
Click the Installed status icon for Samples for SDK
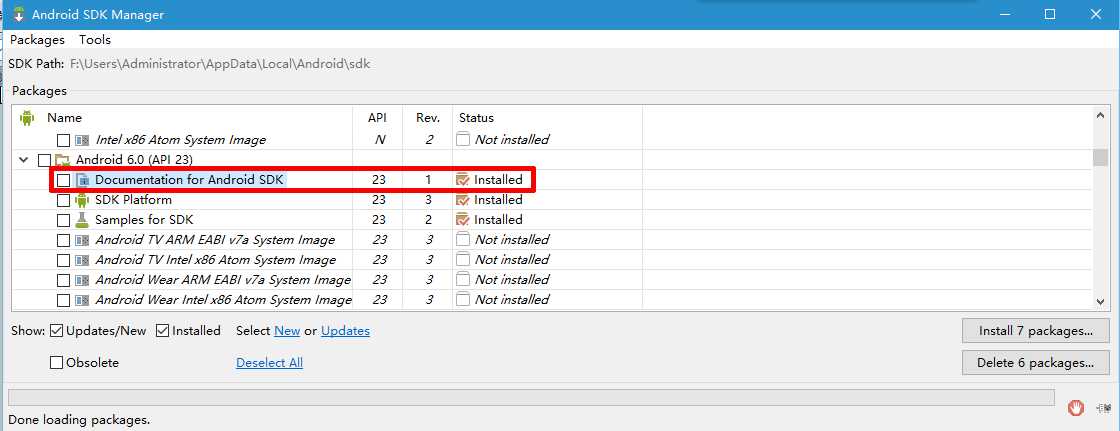pyautogui.click(x=463, y=220)
